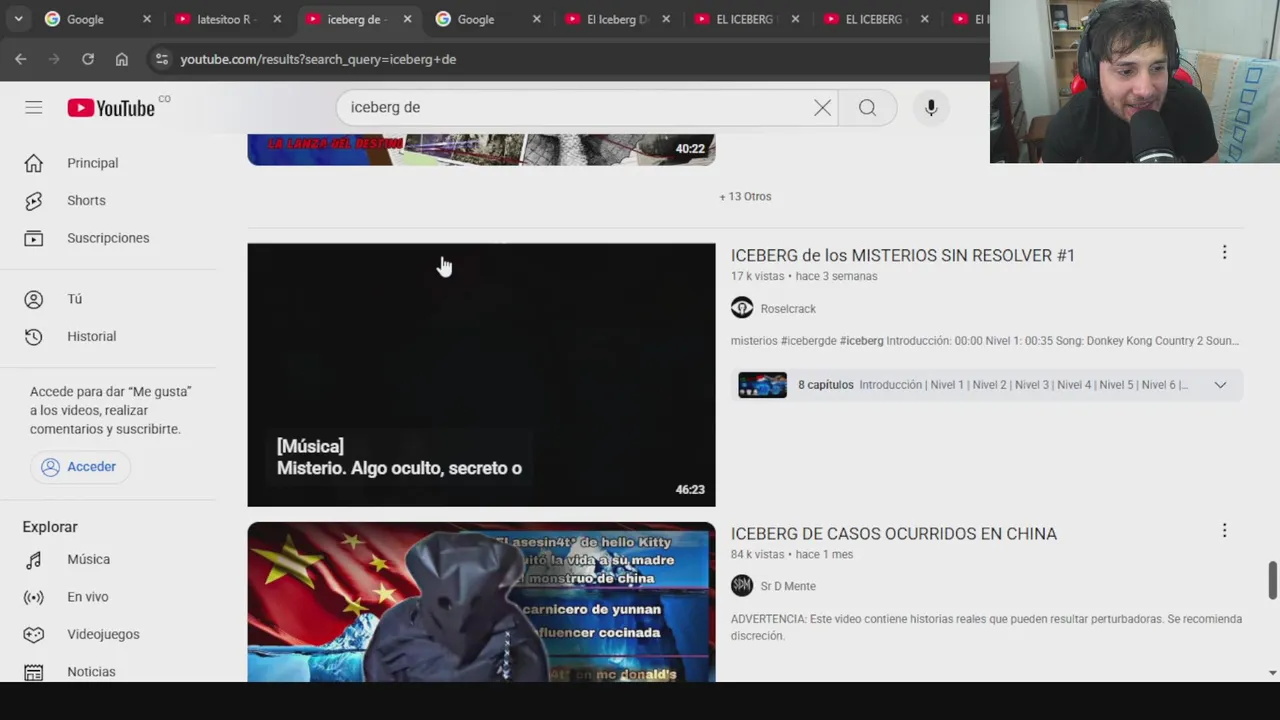Click the '17 k vistas' text

pyautogui.click(x=757, y=276)
